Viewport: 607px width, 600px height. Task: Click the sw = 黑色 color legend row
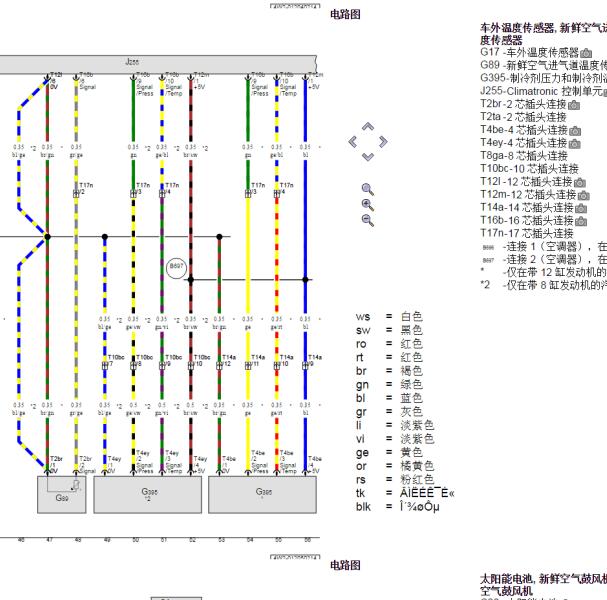(389, 330)
